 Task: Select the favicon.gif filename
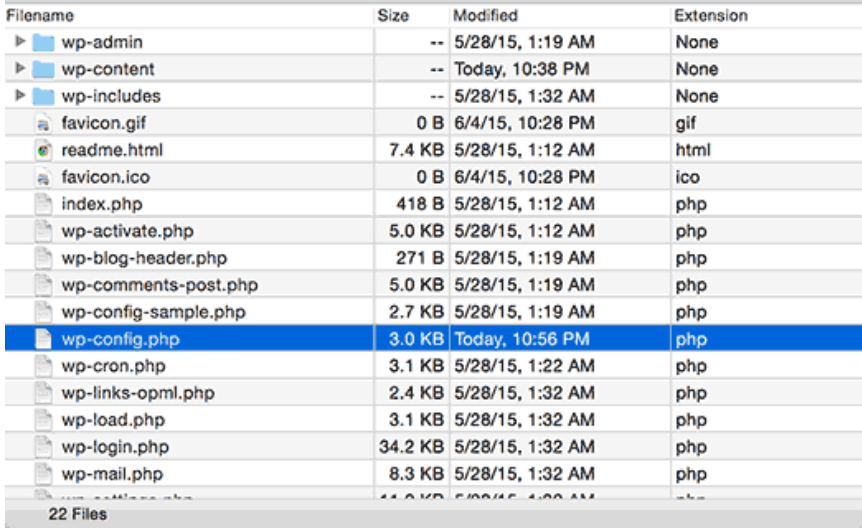click(104, 123)
